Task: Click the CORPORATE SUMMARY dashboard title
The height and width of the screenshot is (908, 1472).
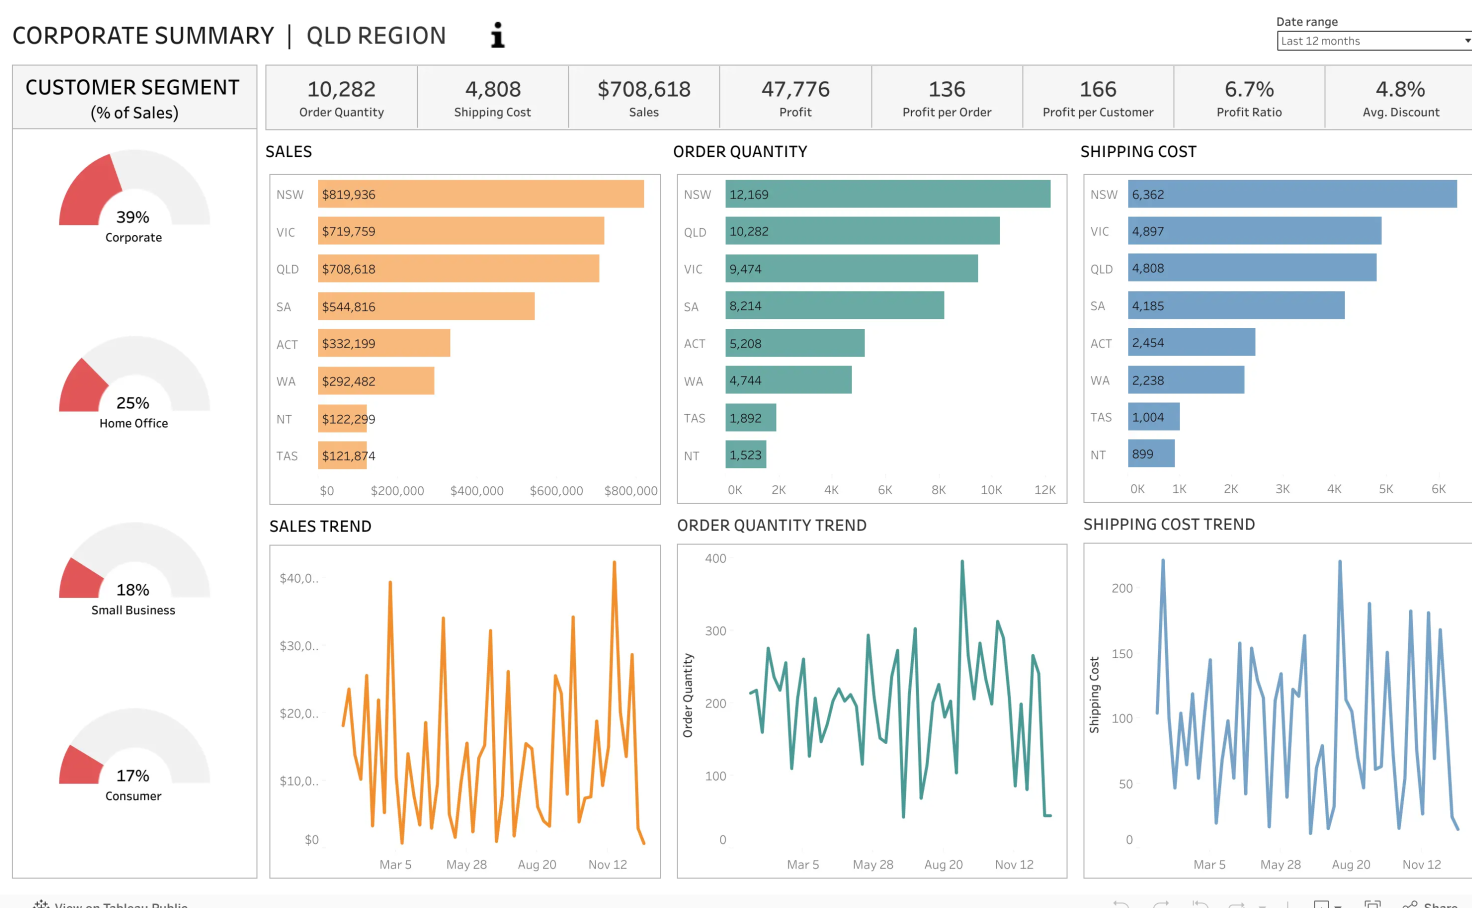Action: tap(143, 36)
